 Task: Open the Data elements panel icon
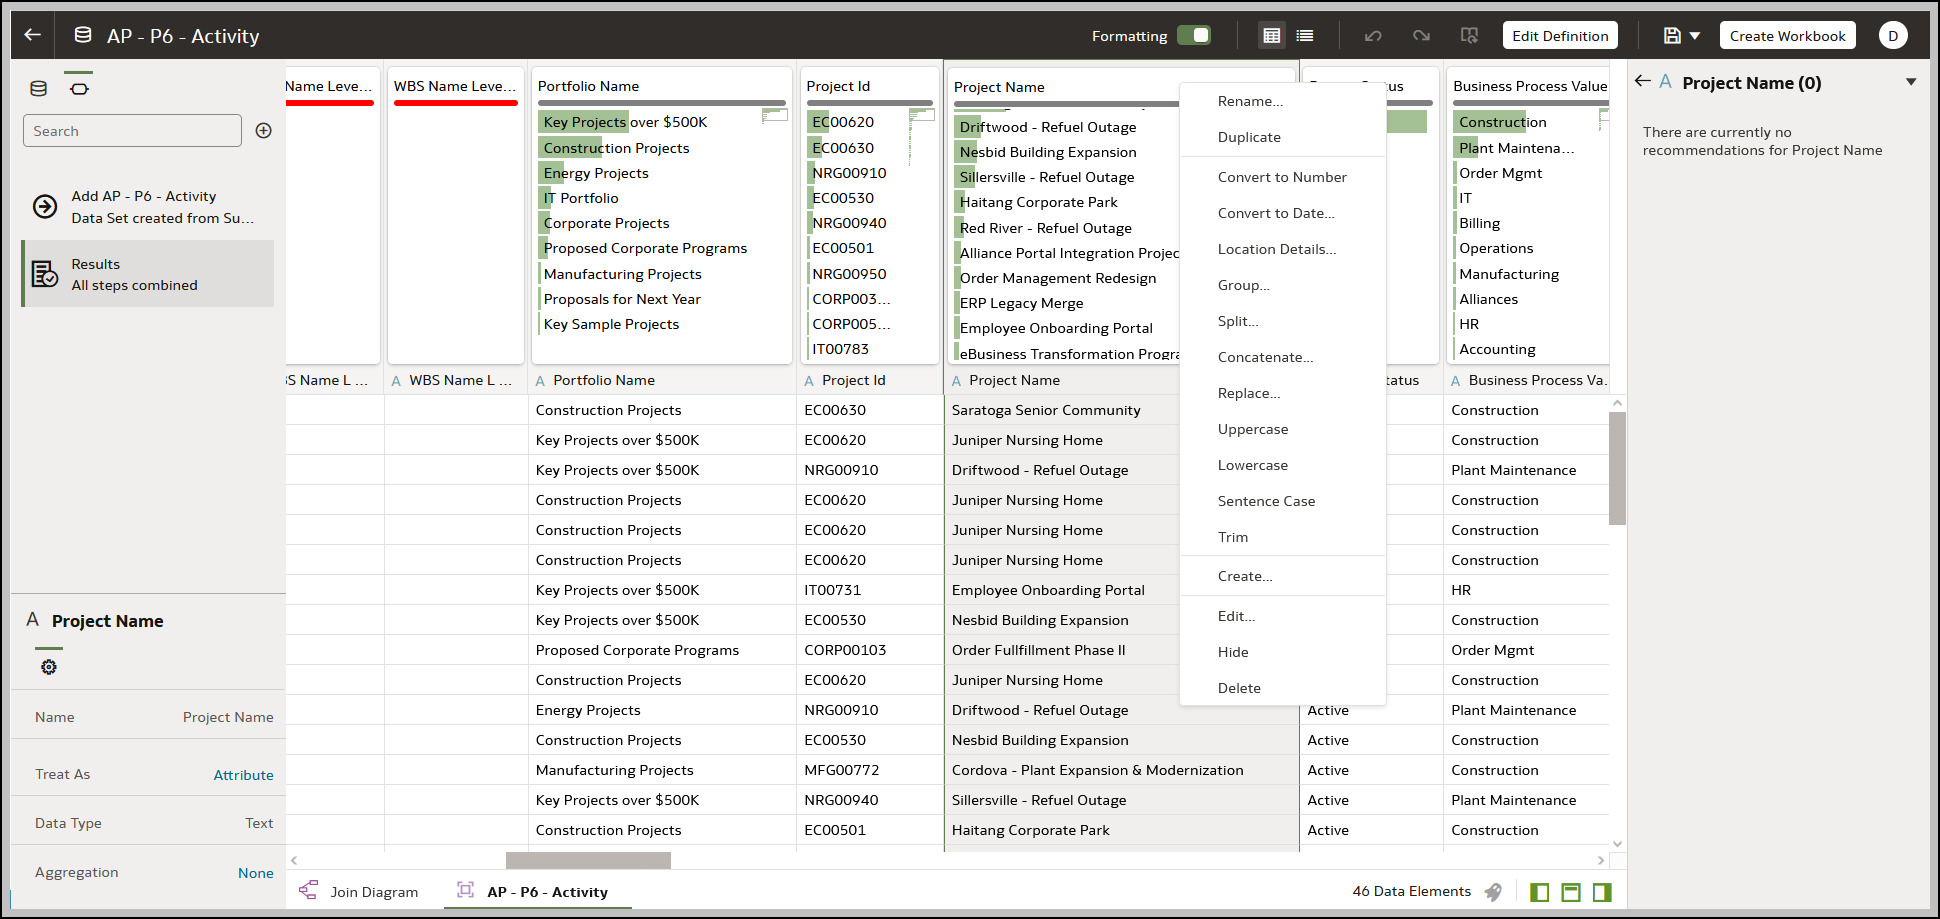(x=39, y=88)
